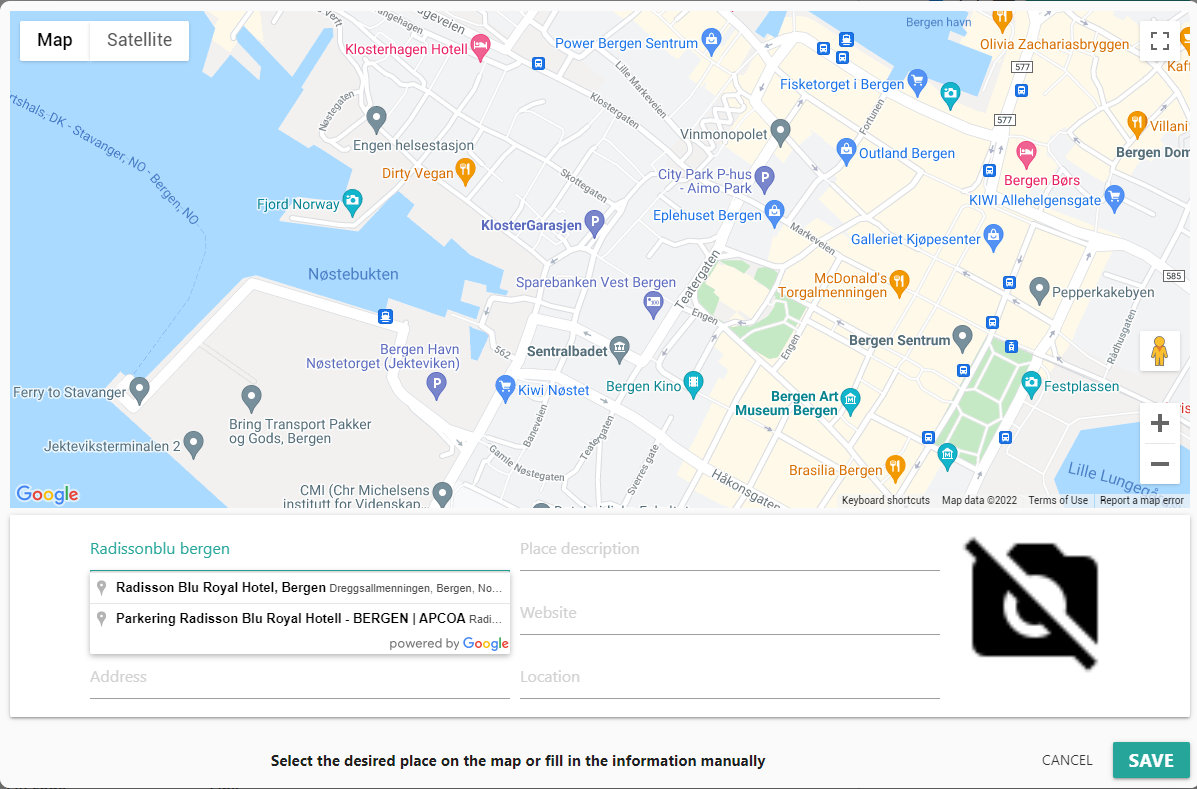Click the Klosterhagen Hotell marker

click(x=480, y=47)
